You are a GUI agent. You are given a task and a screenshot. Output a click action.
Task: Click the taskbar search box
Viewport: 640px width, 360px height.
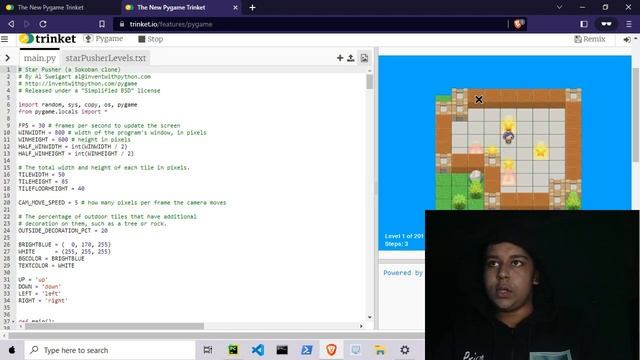click(x=110, y=350)
